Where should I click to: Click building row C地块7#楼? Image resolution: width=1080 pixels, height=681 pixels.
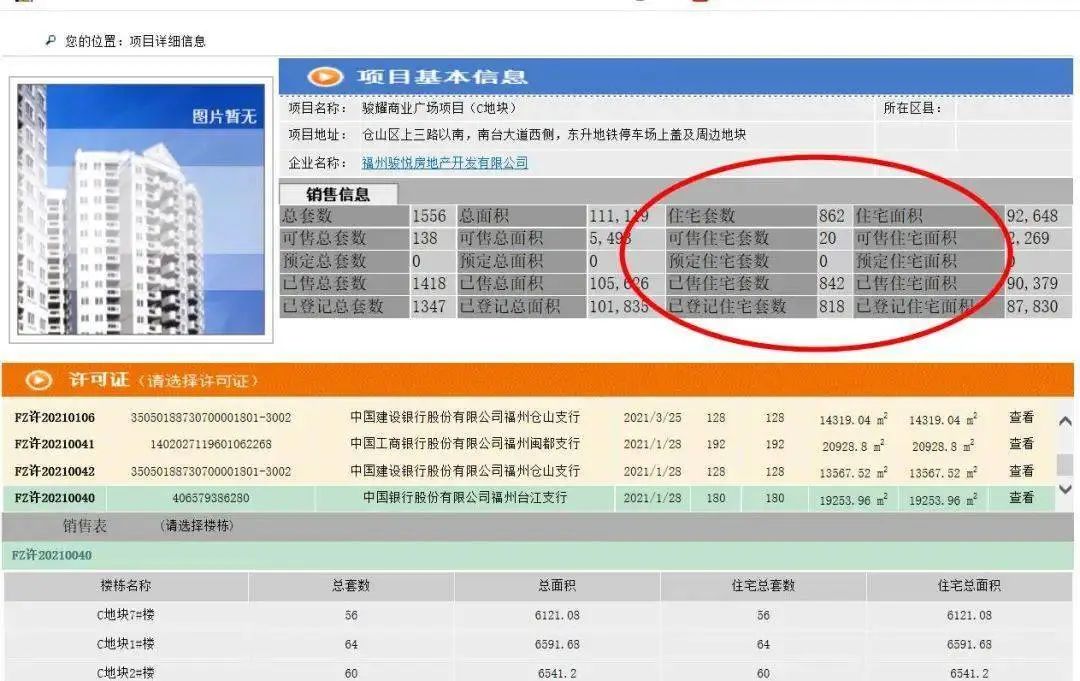[x=539, y=615]
